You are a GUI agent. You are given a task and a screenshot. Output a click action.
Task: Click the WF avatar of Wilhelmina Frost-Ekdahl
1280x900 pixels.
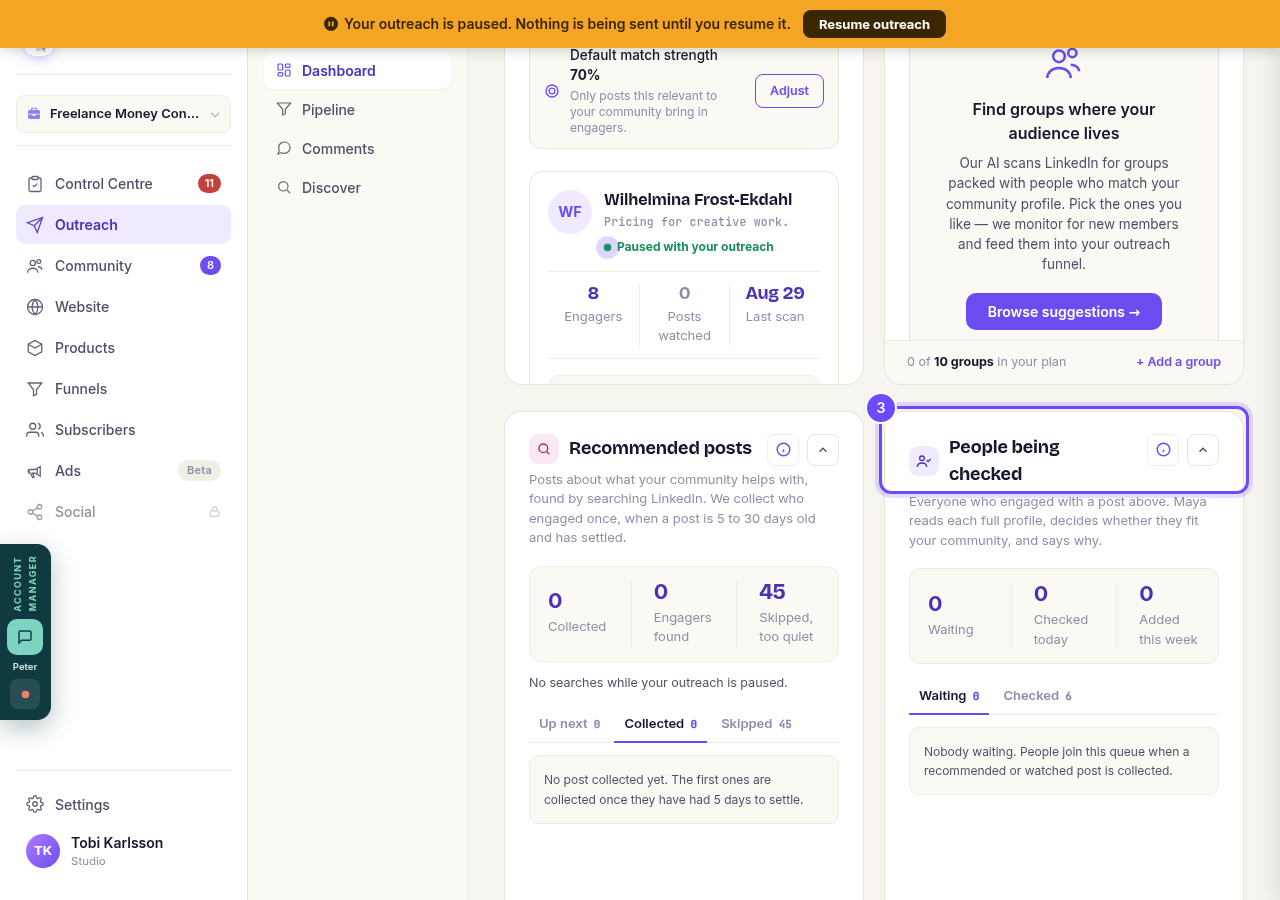click(570, 212)
